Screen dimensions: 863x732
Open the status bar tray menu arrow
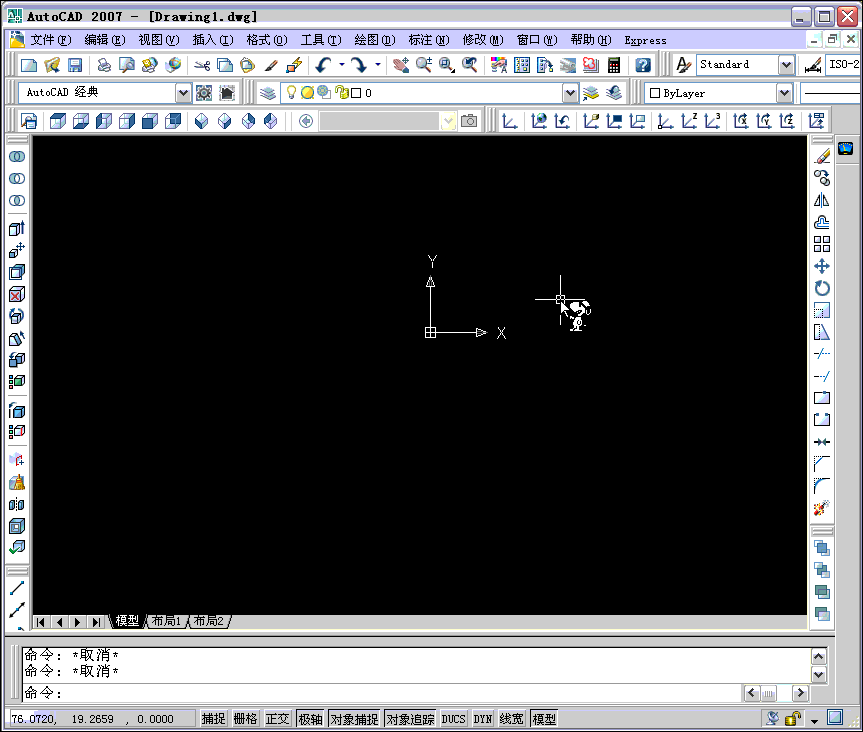(x=815, y=720)
